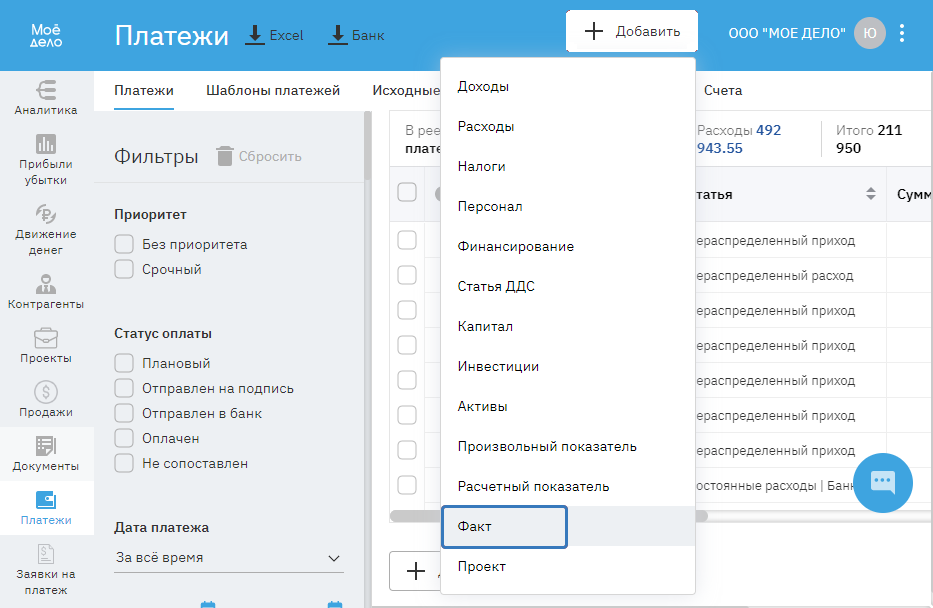Open the support chat bubble
This screenshot has height=608, width=933.
click(x=882, y=482)
